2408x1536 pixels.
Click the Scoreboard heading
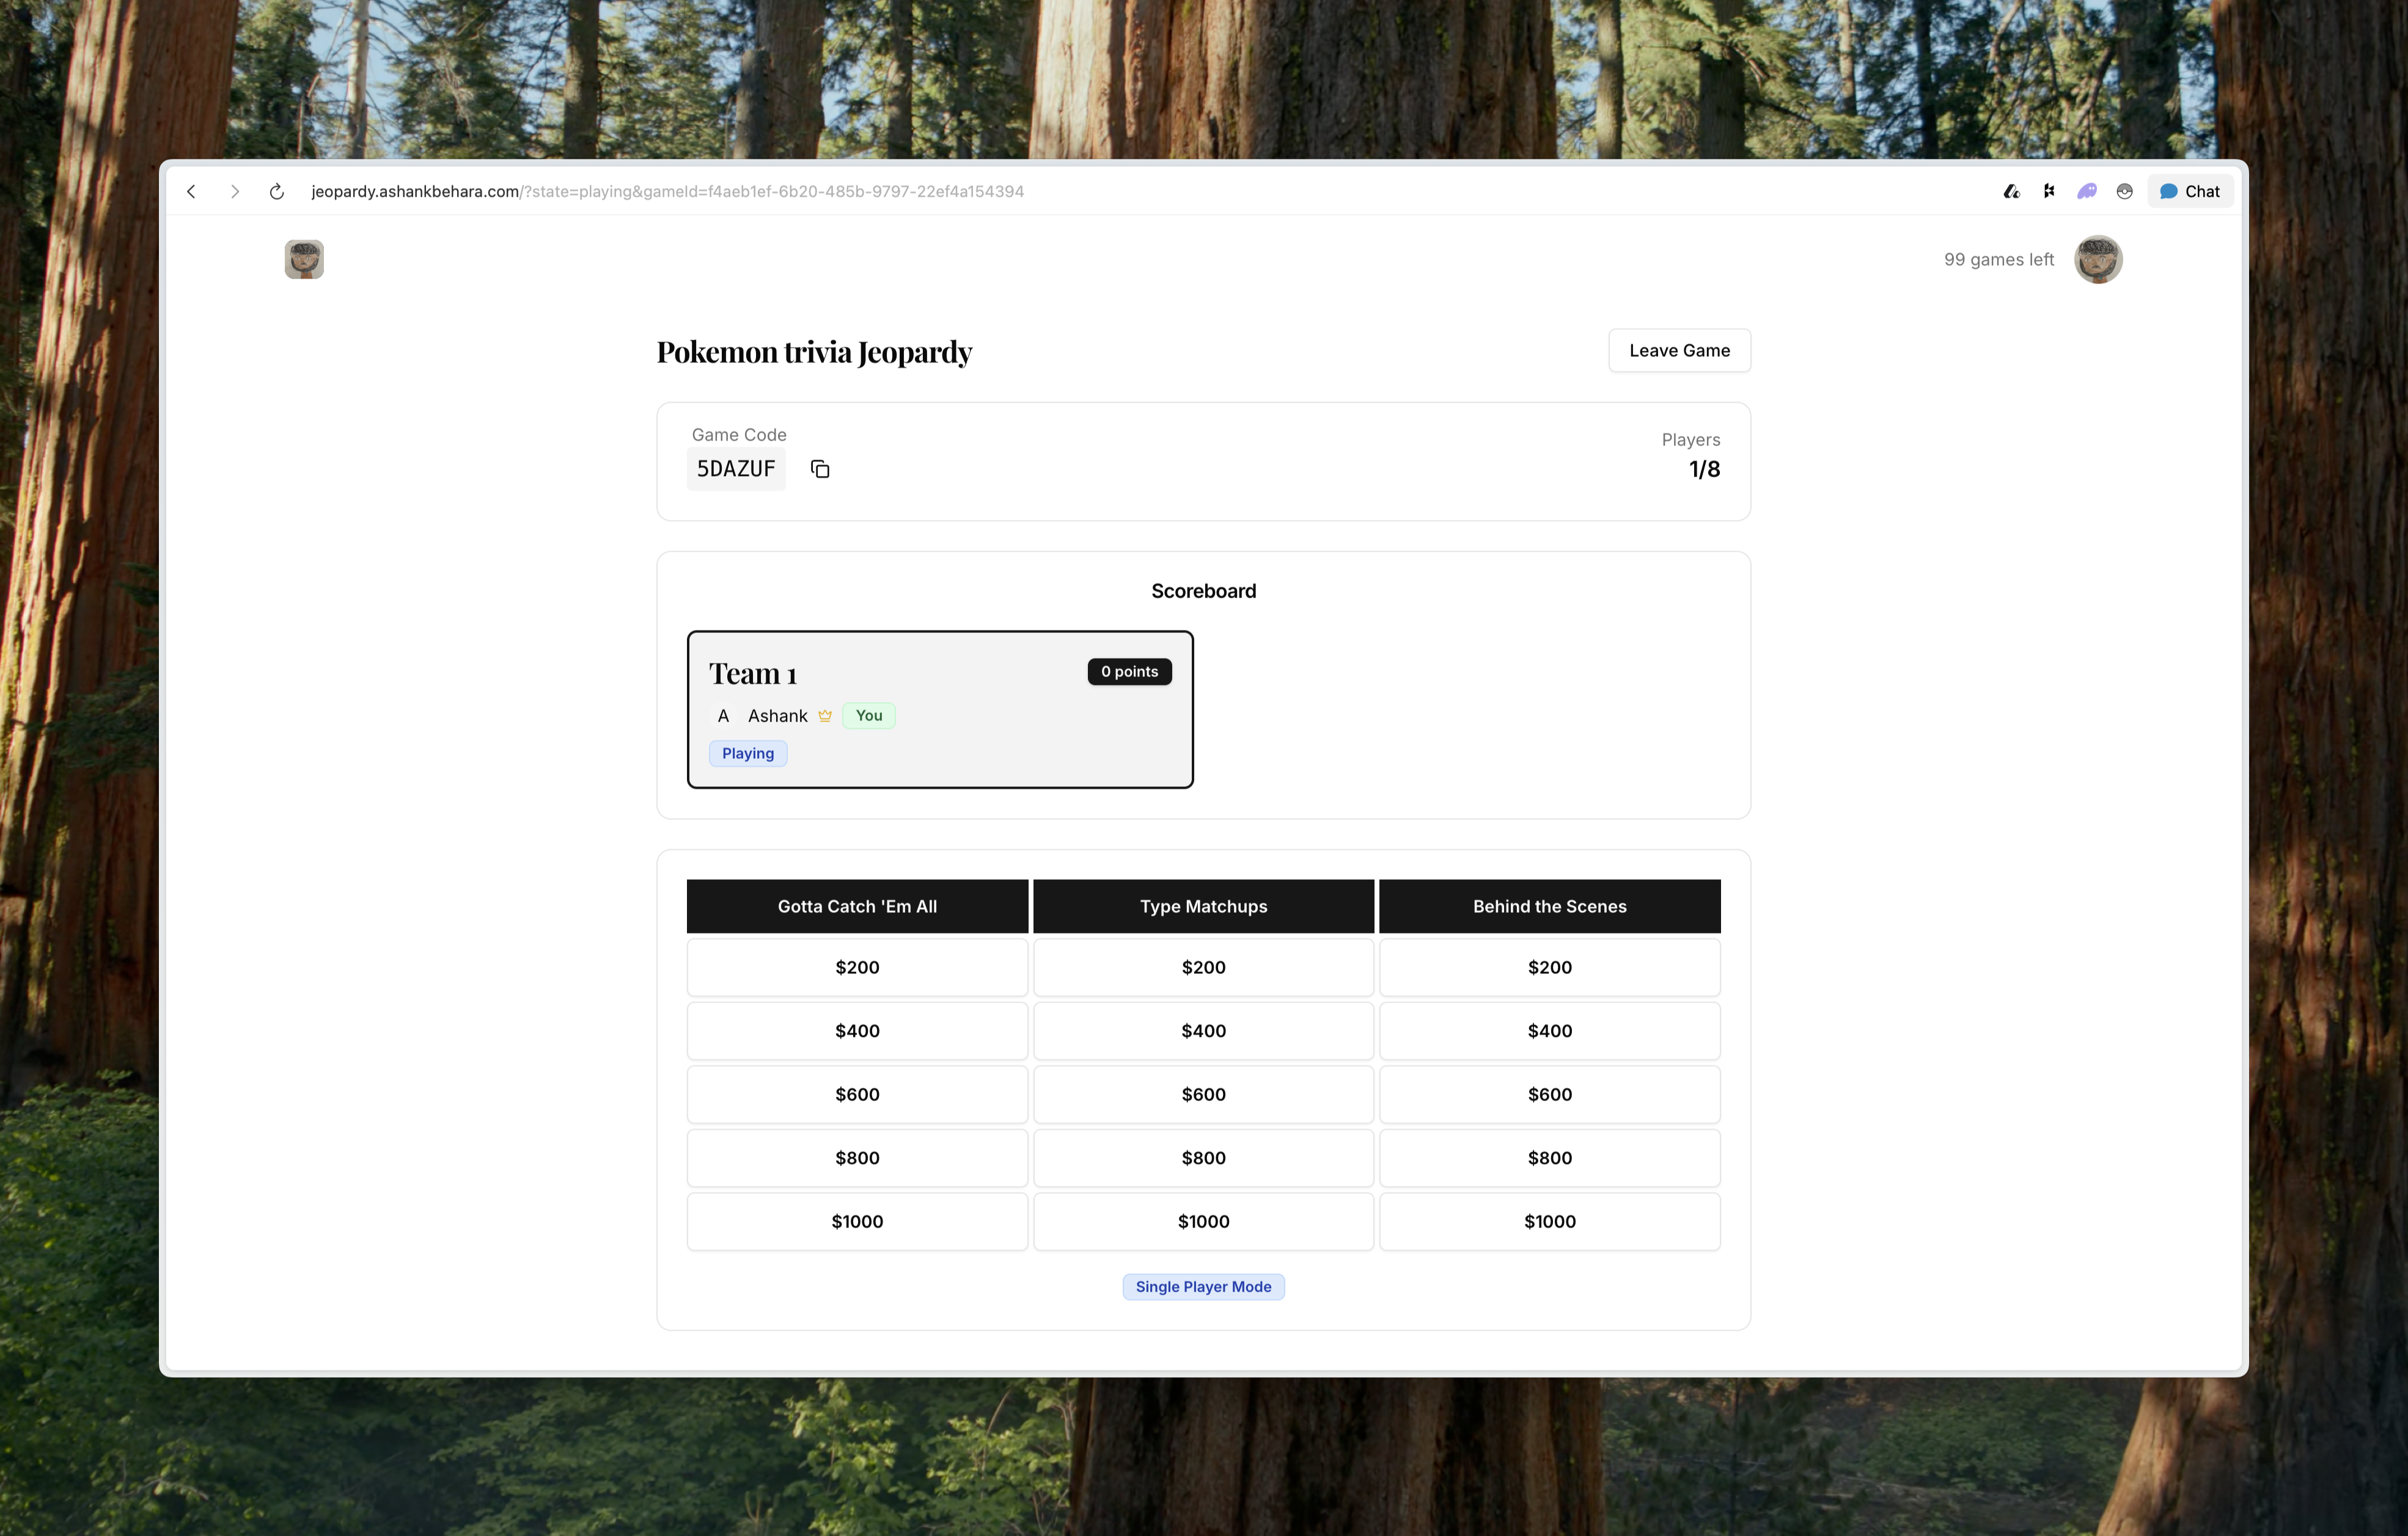(x=1203, y=591)
